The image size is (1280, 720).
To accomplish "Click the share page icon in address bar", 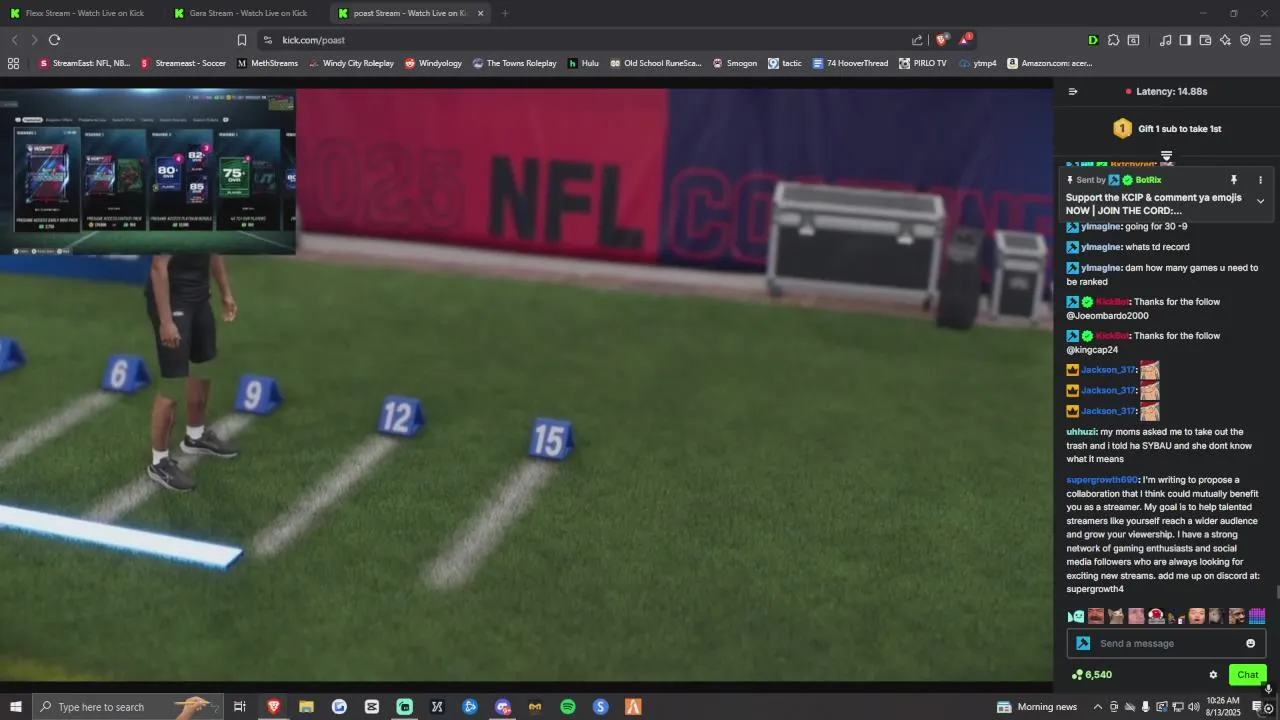I will tap(917, 40).
